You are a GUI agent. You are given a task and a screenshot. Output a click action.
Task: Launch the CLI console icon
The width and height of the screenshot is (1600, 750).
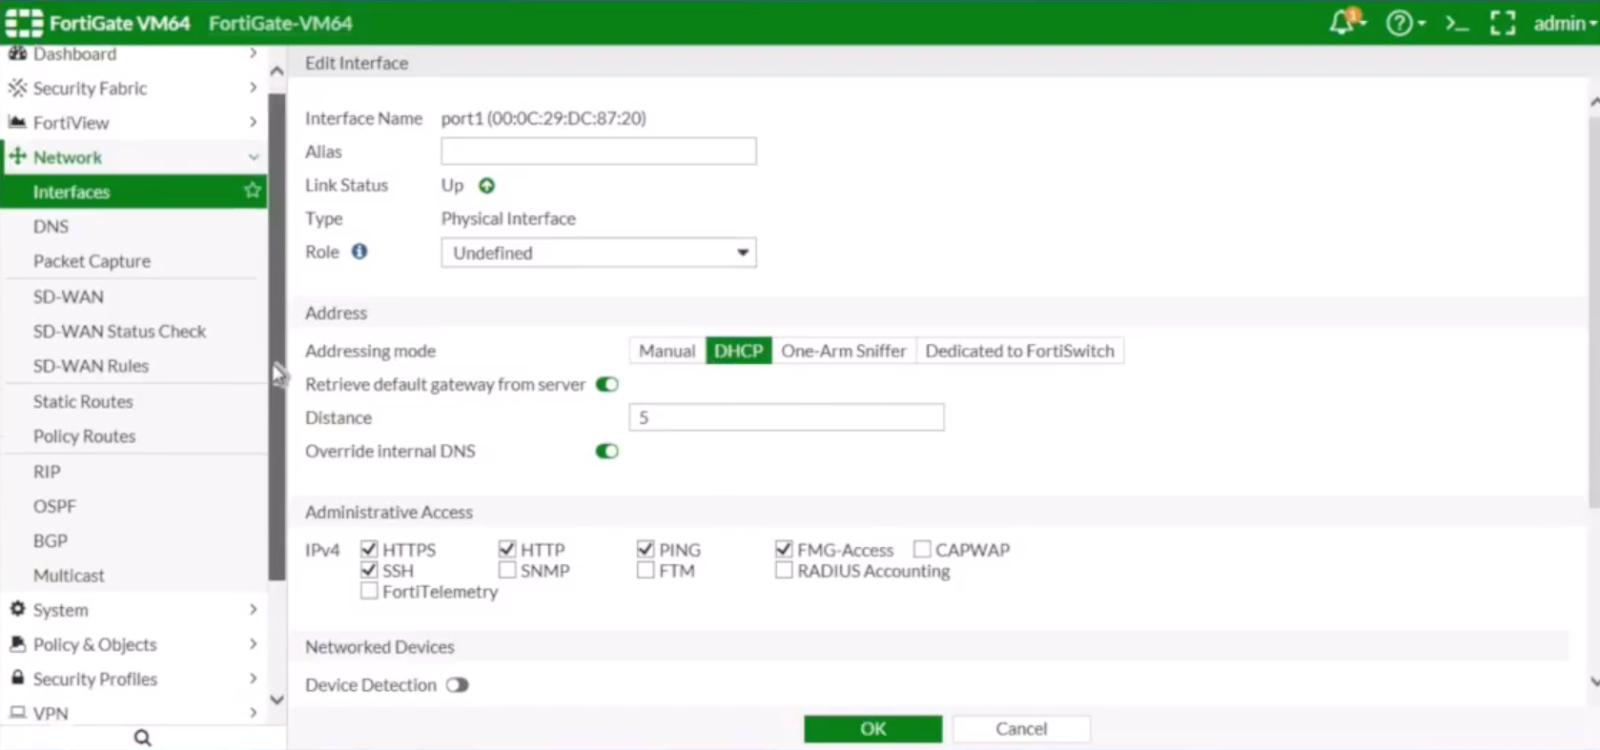[1457, 23]
